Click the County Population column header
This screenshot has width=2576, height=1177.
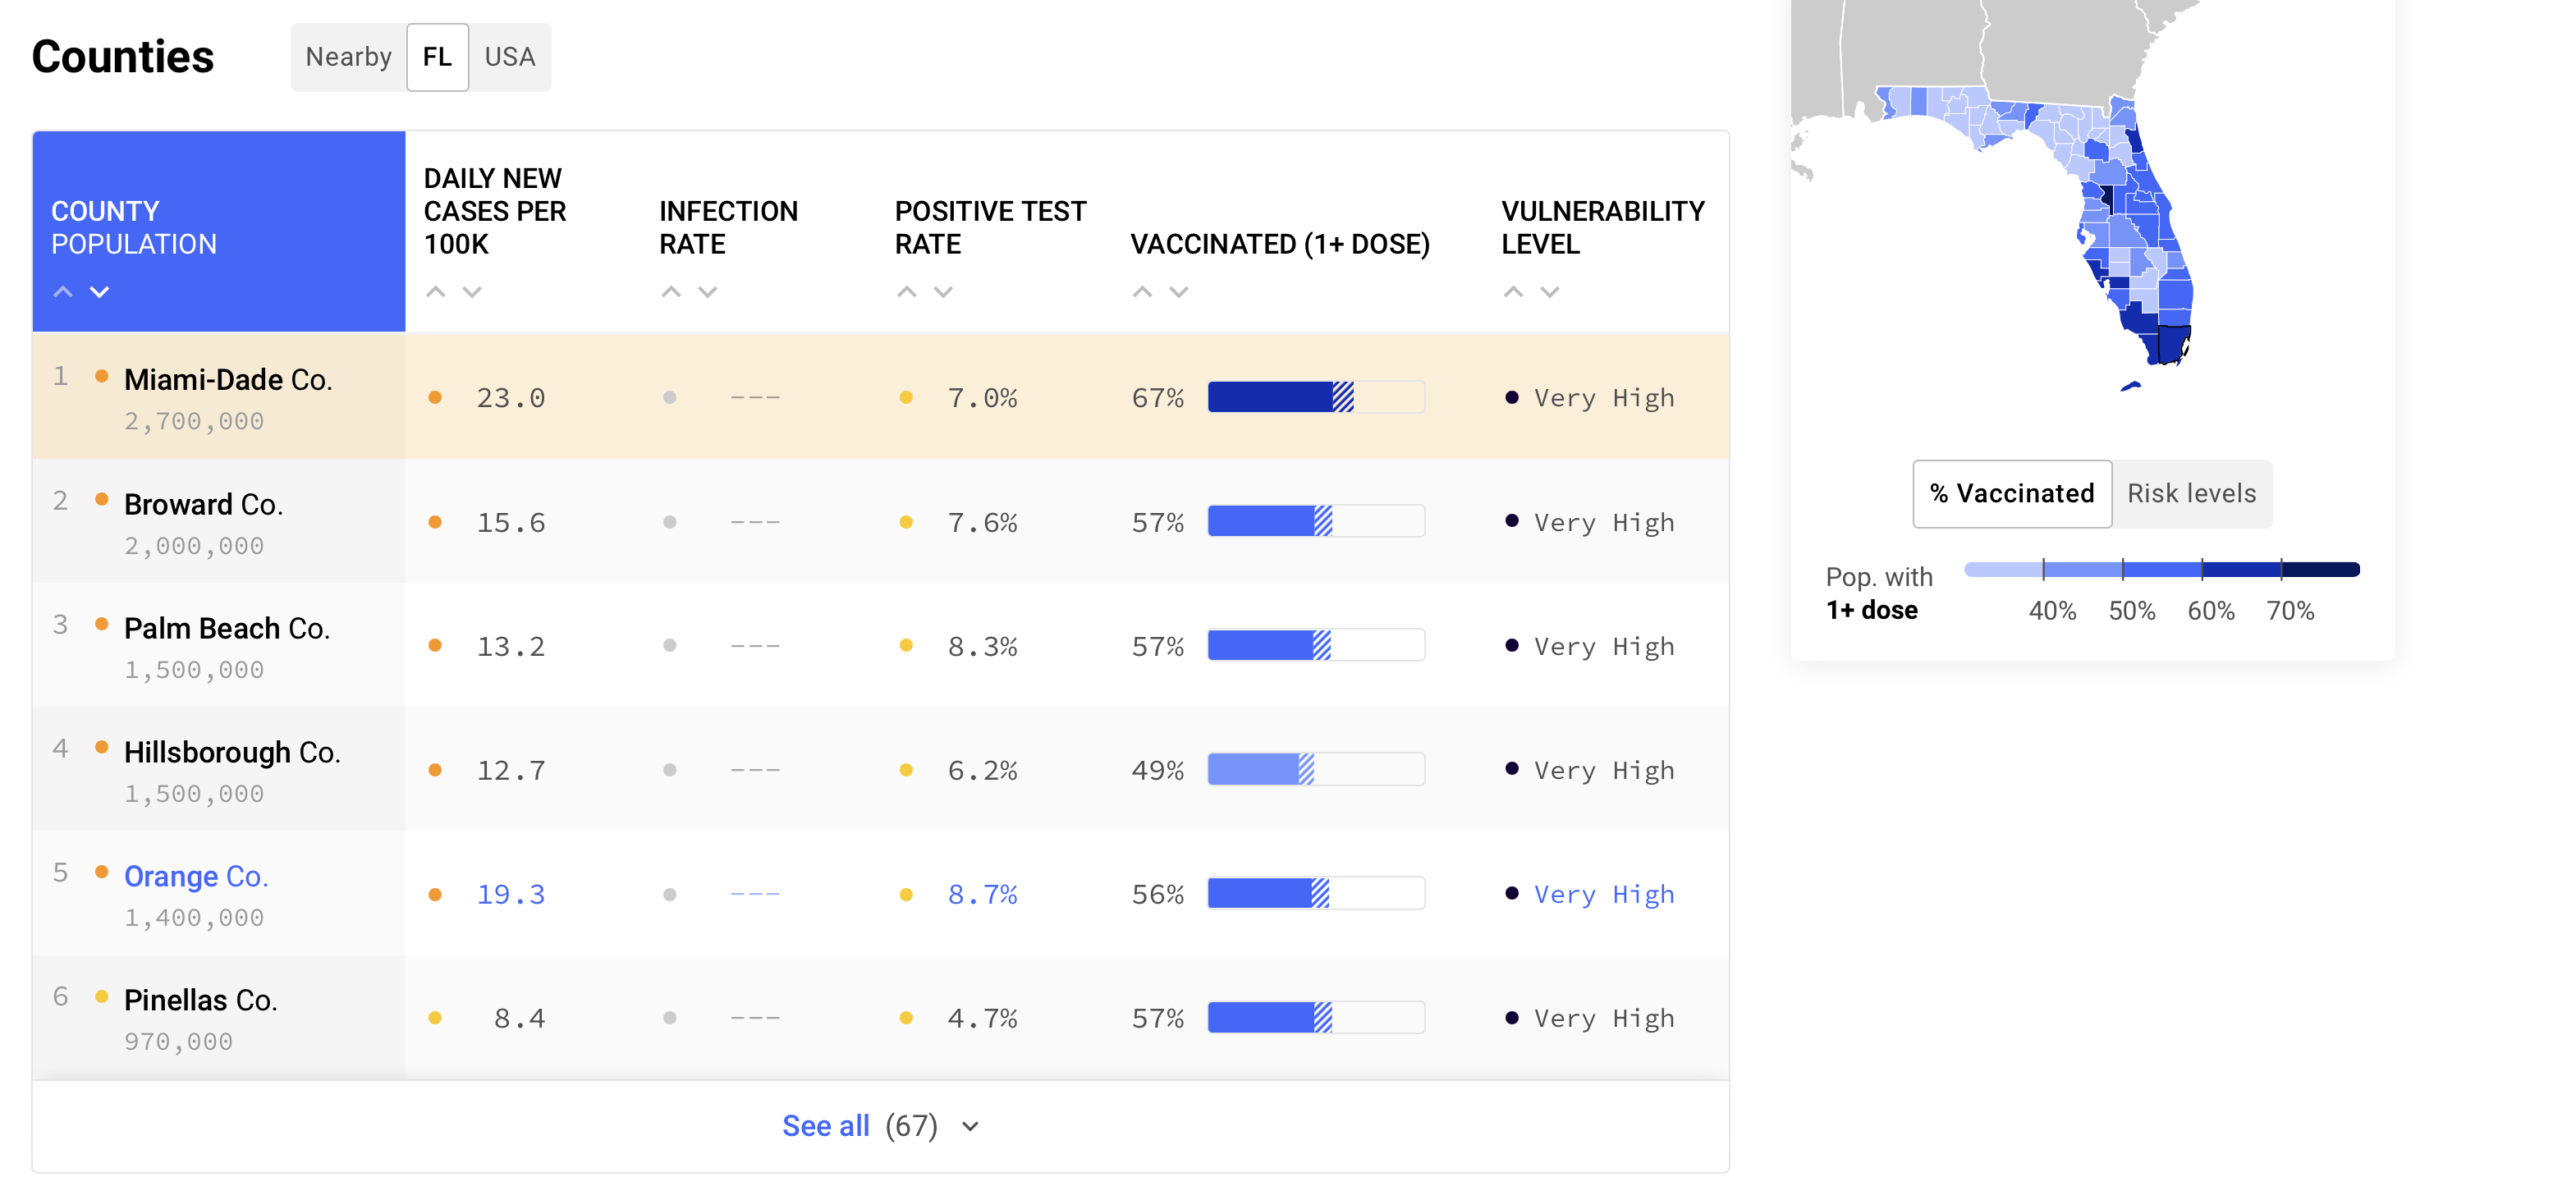click(x=219, y=231)
